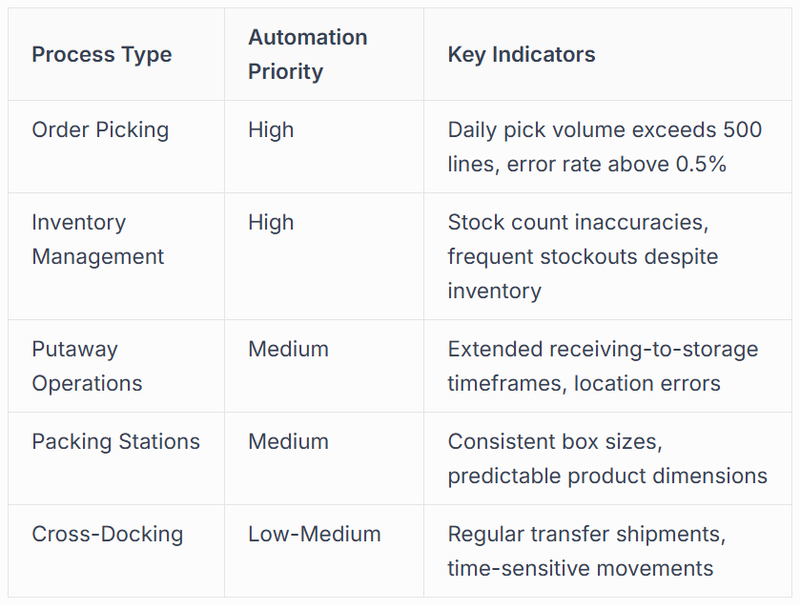This screenshot has width=800, height=605.
Task: Click the consistent box sizes text
Action: click(x=555, y=442)
